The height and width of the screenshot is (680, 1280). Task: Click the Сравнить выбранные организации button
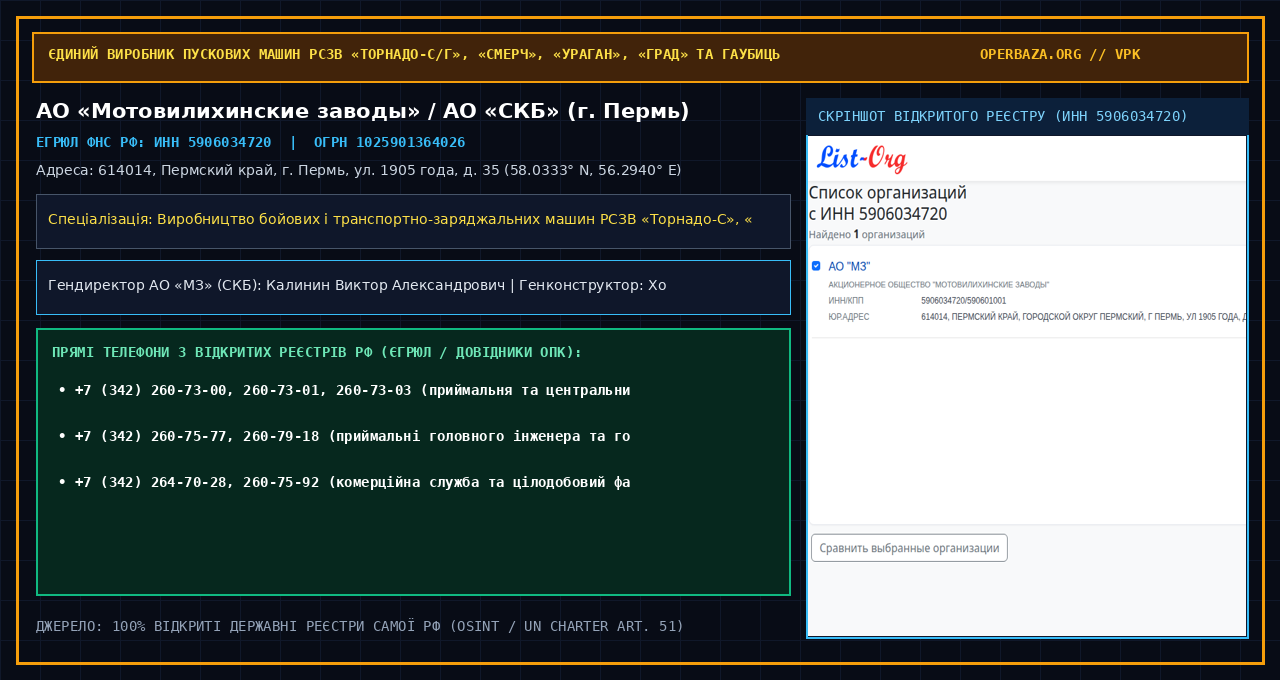coord(909,548)
